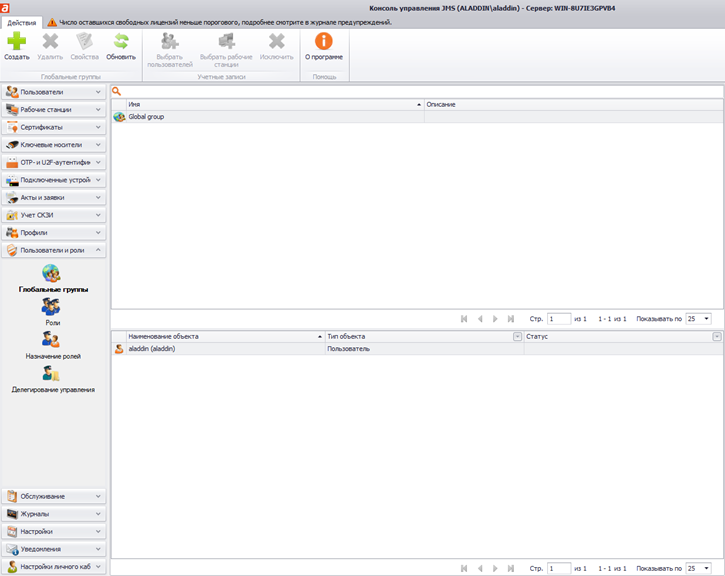Image resolution: width=725 pixels, height=576 pixels.
Task: Click upper page number input field
Action: 558,319
